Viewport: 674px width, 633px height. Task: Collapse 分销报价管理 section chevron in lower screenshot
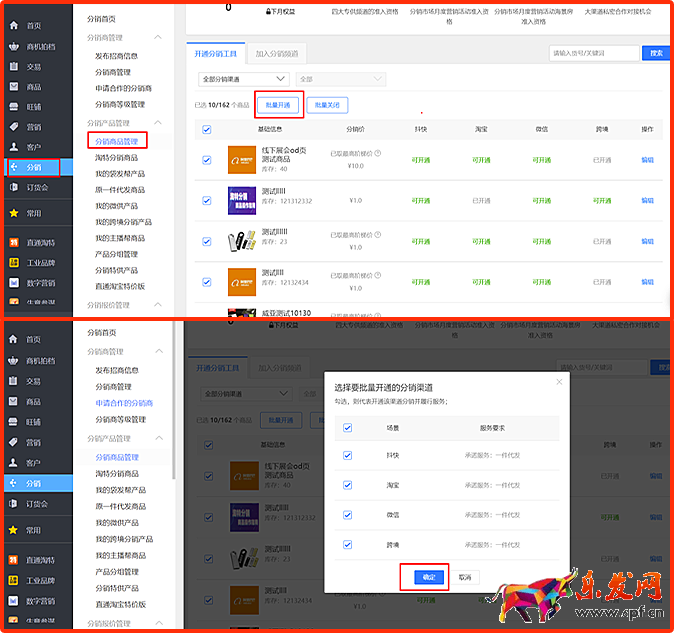click(x=159, y=623)
